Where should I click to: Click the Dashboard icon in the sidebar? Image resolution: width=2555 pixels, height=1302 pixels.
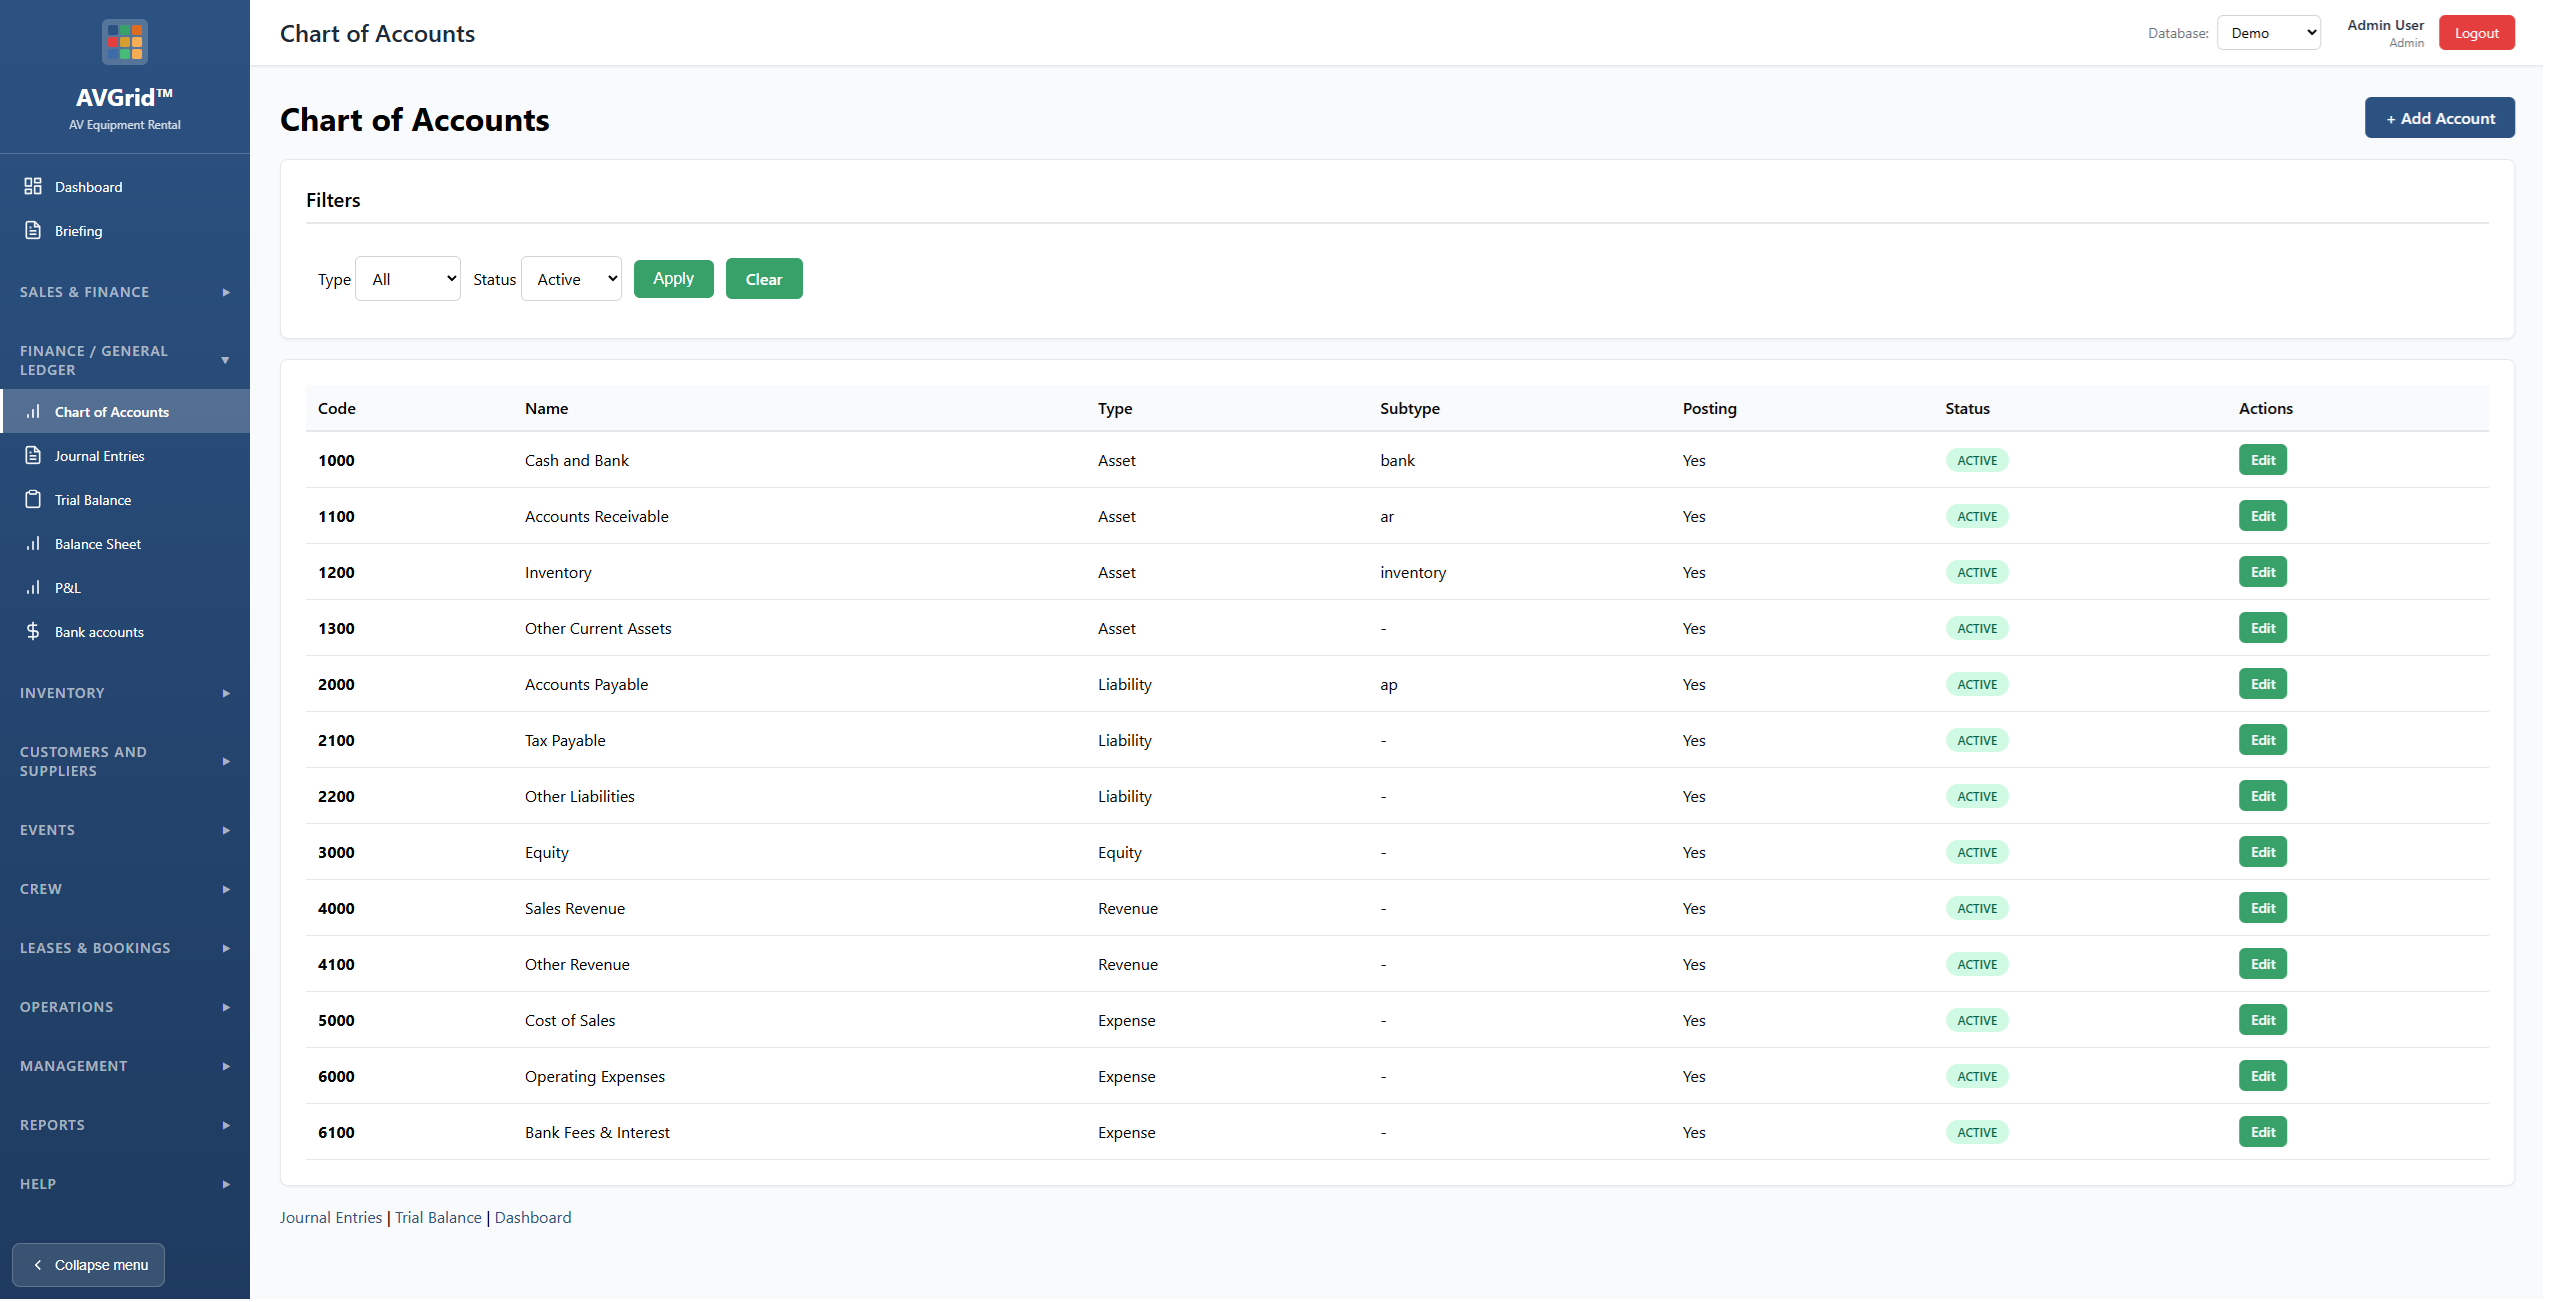(32, 186)
